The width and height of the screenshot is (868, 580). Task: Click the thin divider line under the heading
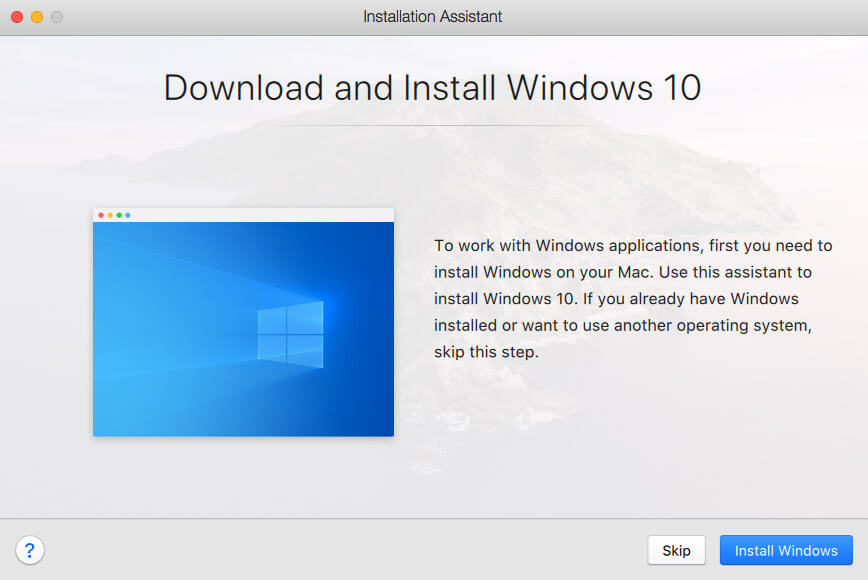(432, 126)
